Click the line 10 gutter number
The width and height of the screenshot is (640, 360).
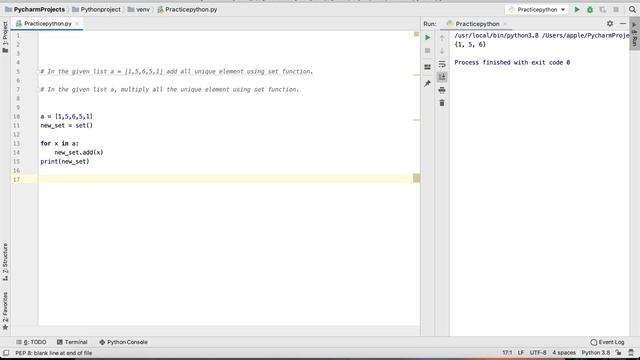(16, 117)
